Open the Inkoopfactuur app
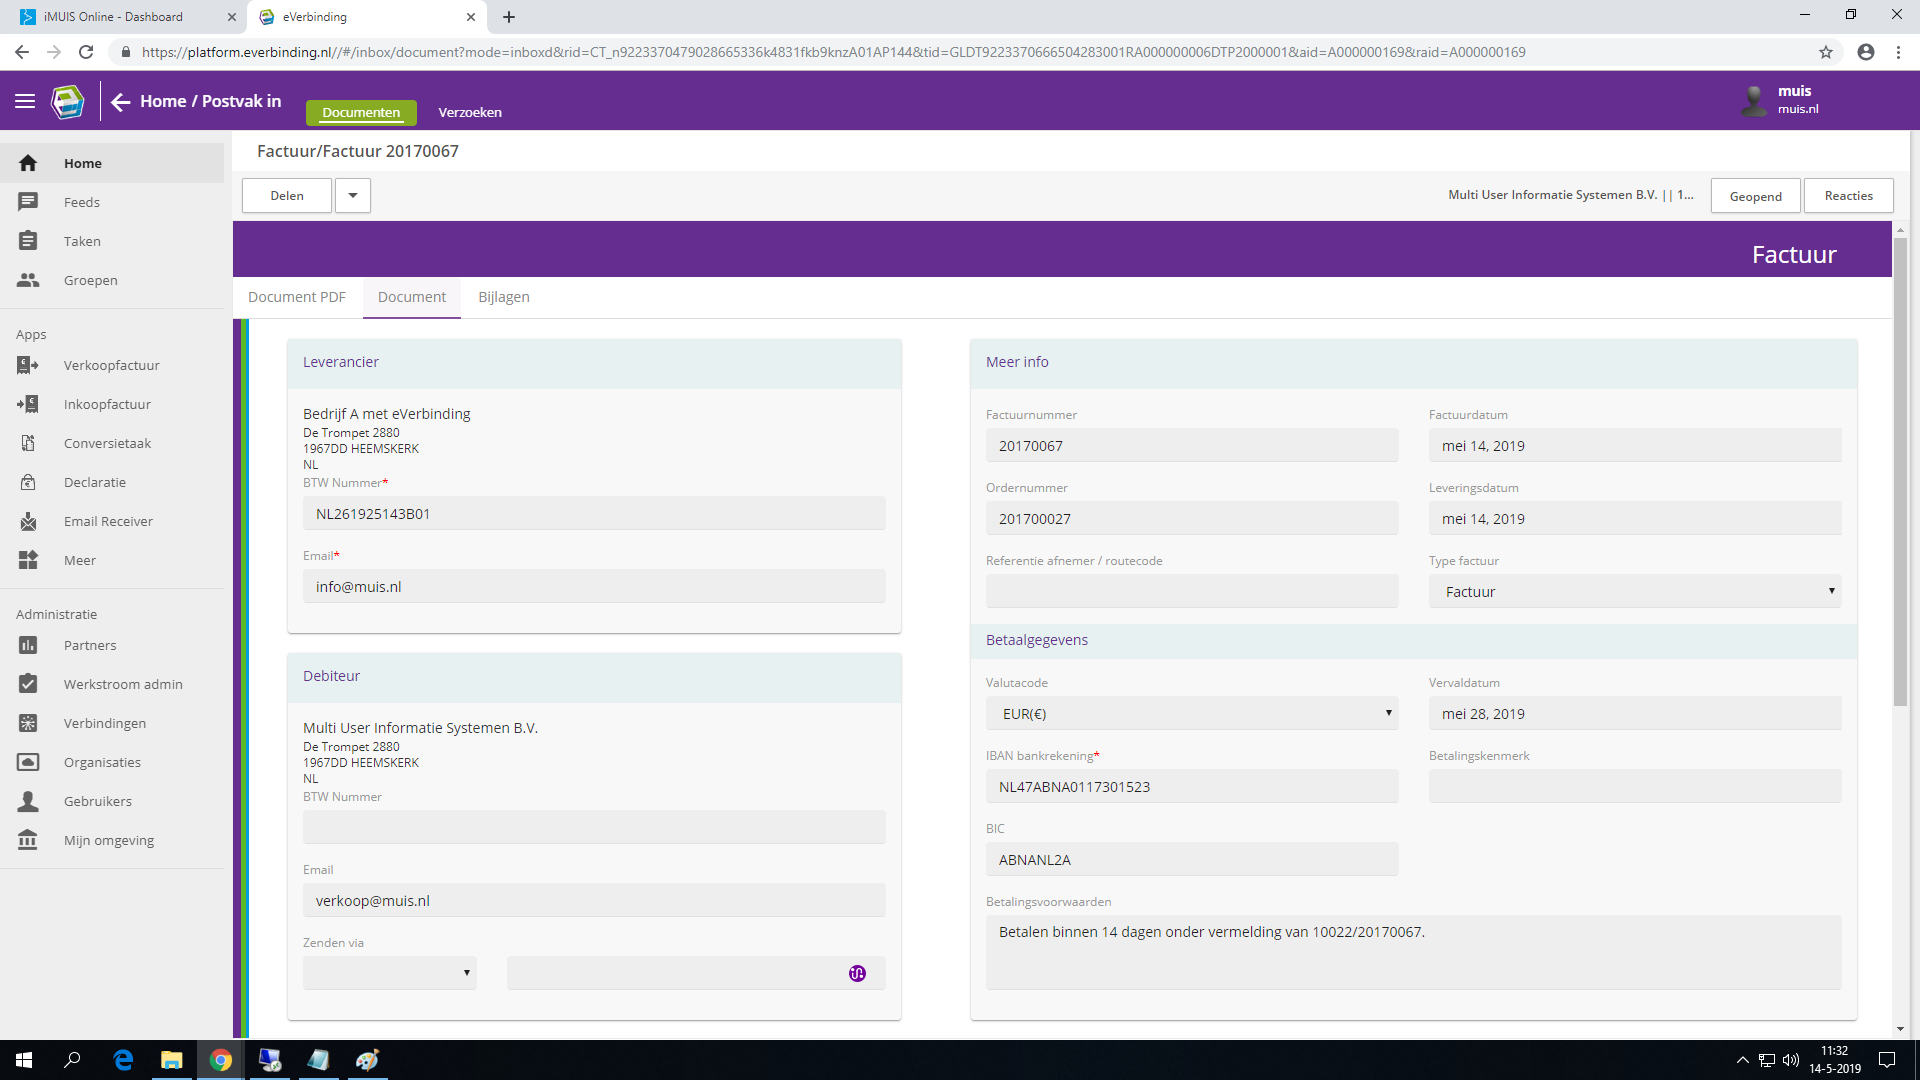Viewport: 1920px width, 1080px height. pos(107,404)
